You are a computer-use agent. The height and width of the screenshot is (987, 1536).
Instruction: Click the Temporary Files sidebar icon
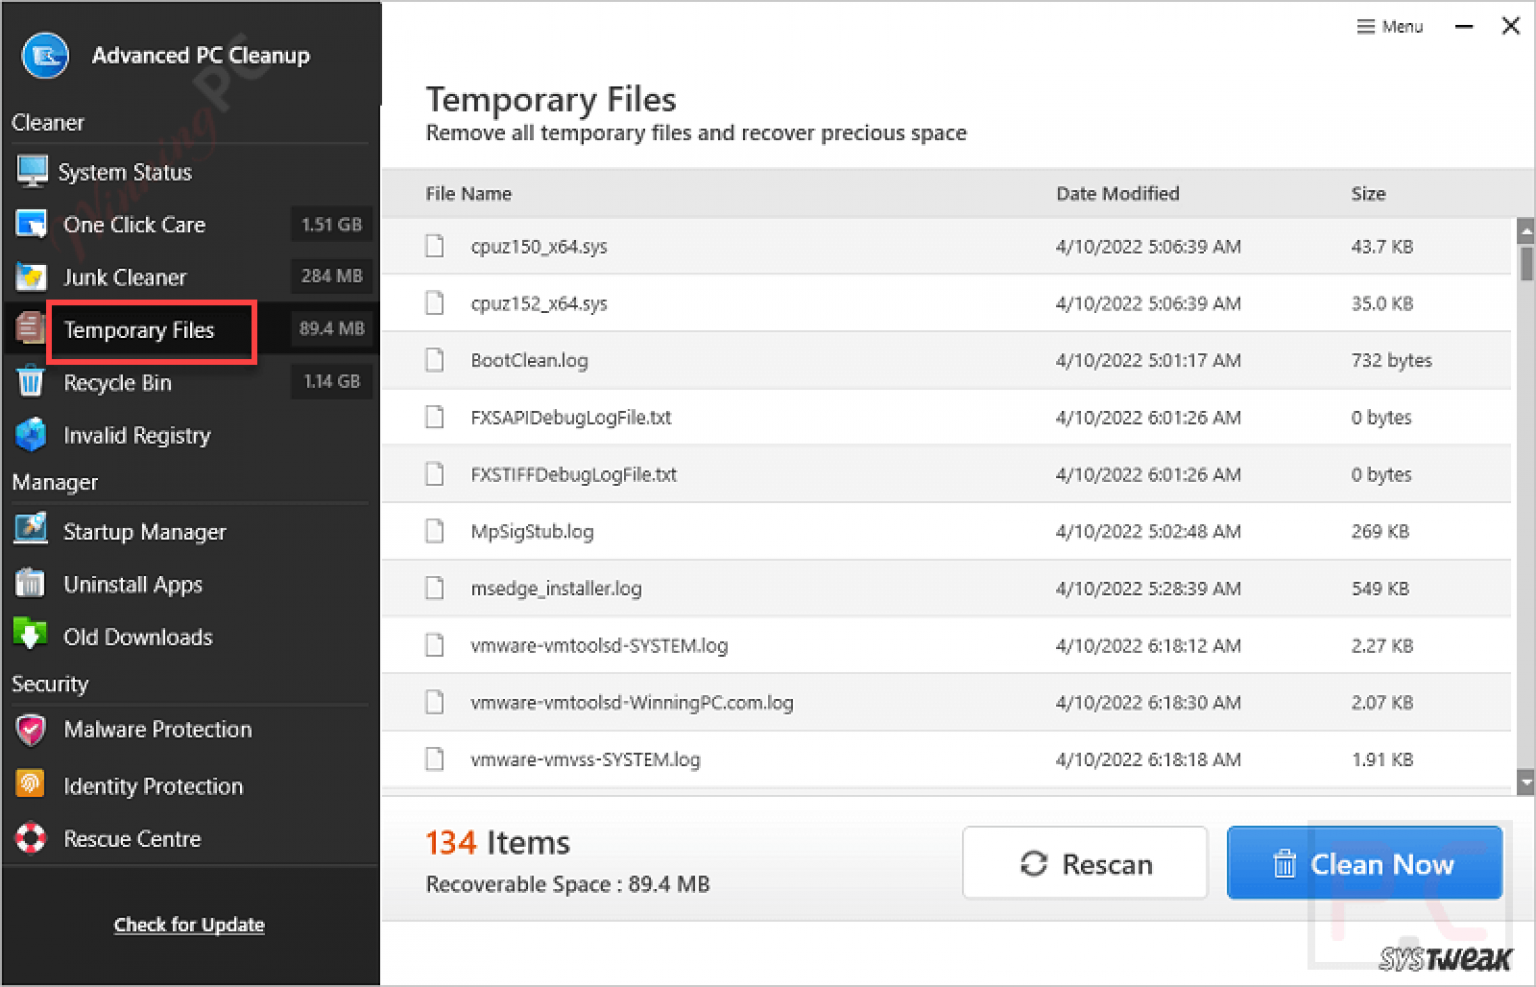[x=30, y=328]
